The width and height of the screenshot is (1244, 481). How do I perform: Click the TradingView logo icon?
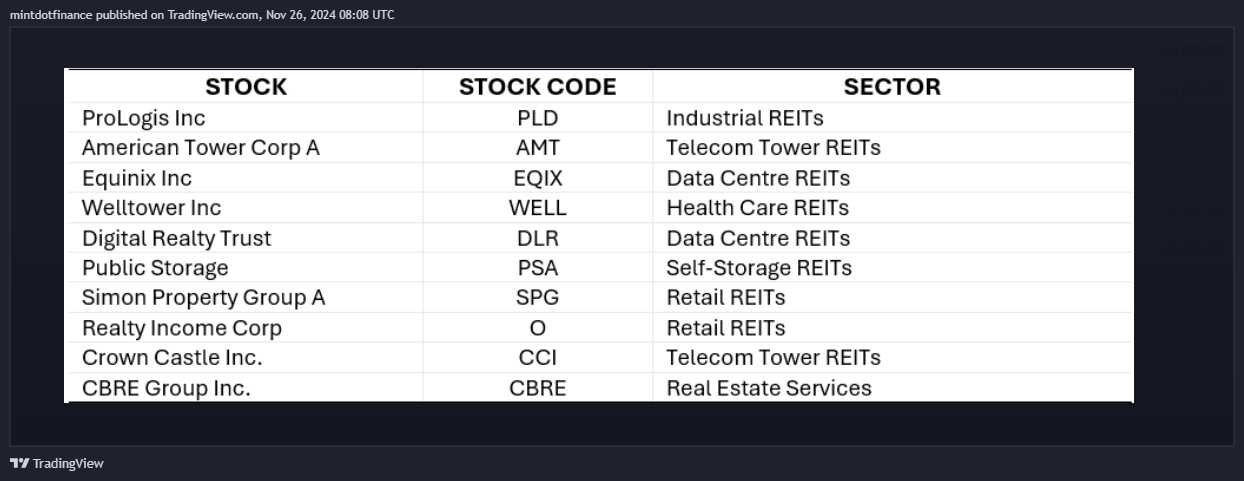pos(19,463)
